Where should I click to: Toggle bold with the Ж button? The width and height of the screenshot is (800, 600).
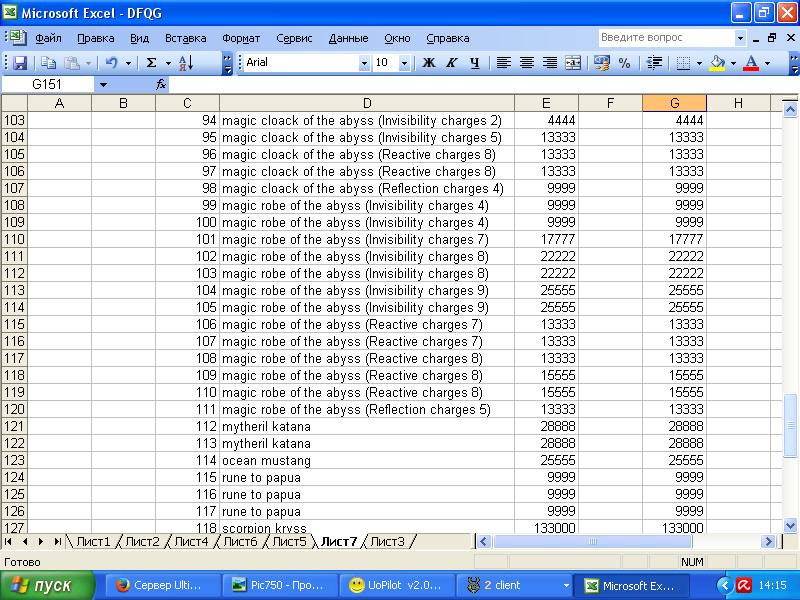(x=429, y=63)
